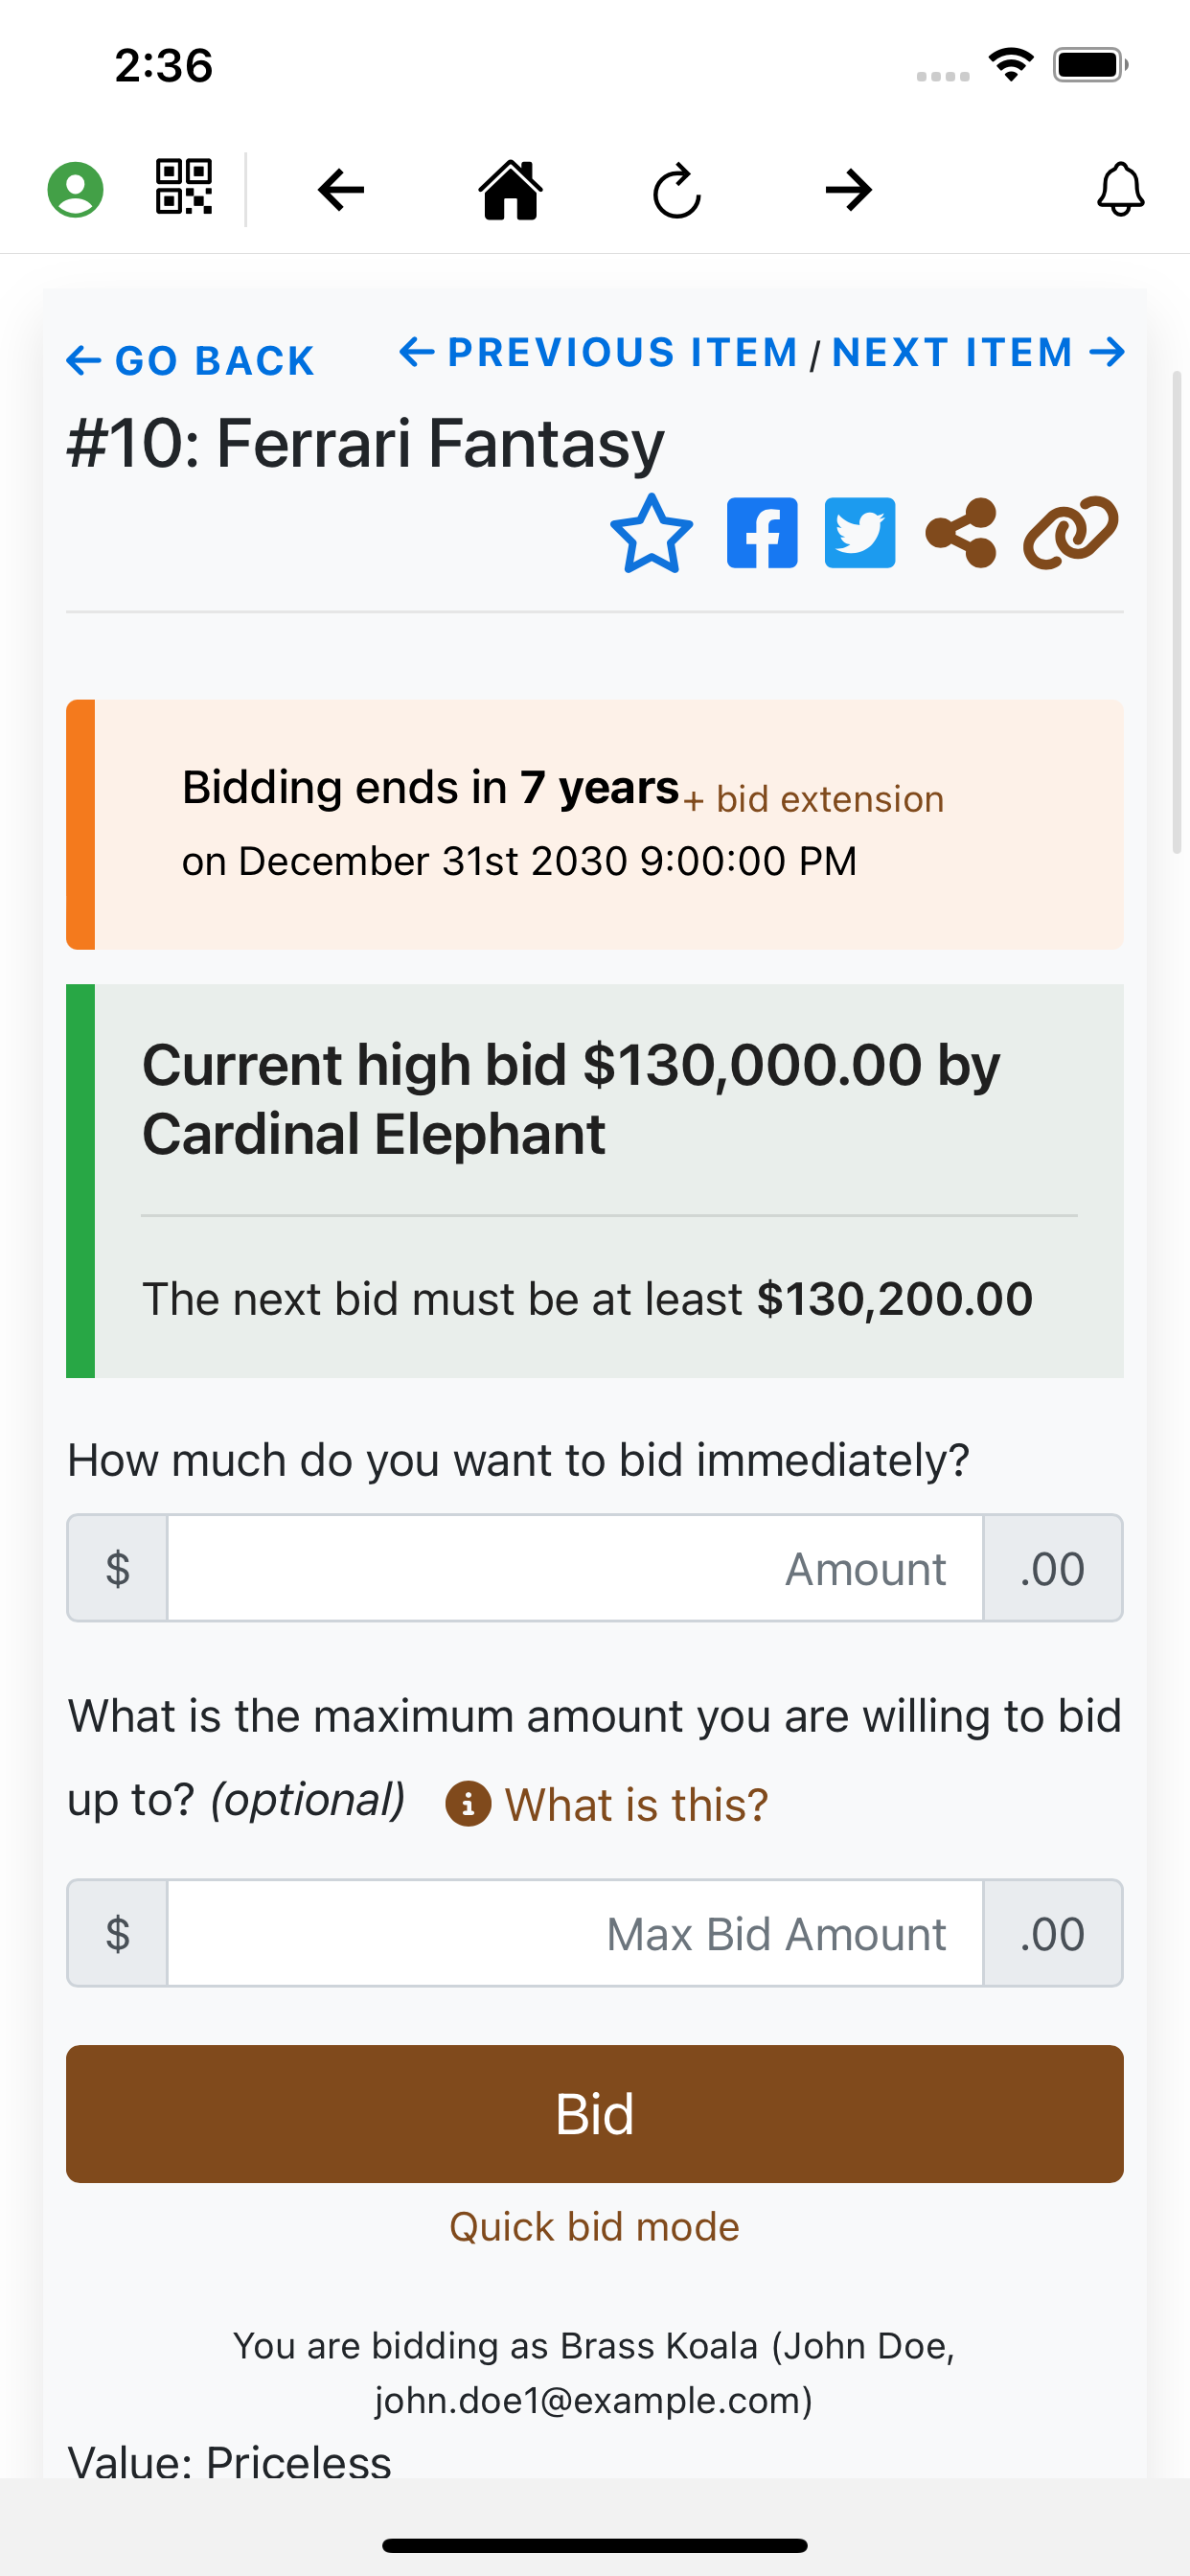Open the Previous Item link

click(x=598, y=353)
